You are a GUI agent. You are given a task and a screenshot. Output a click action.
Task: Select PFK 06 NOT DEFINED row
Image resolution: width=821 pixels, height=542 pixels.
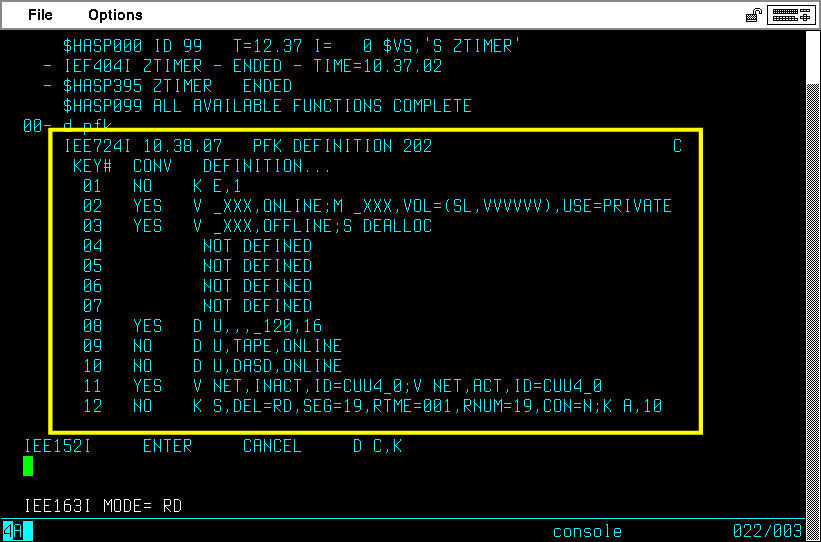197,286
